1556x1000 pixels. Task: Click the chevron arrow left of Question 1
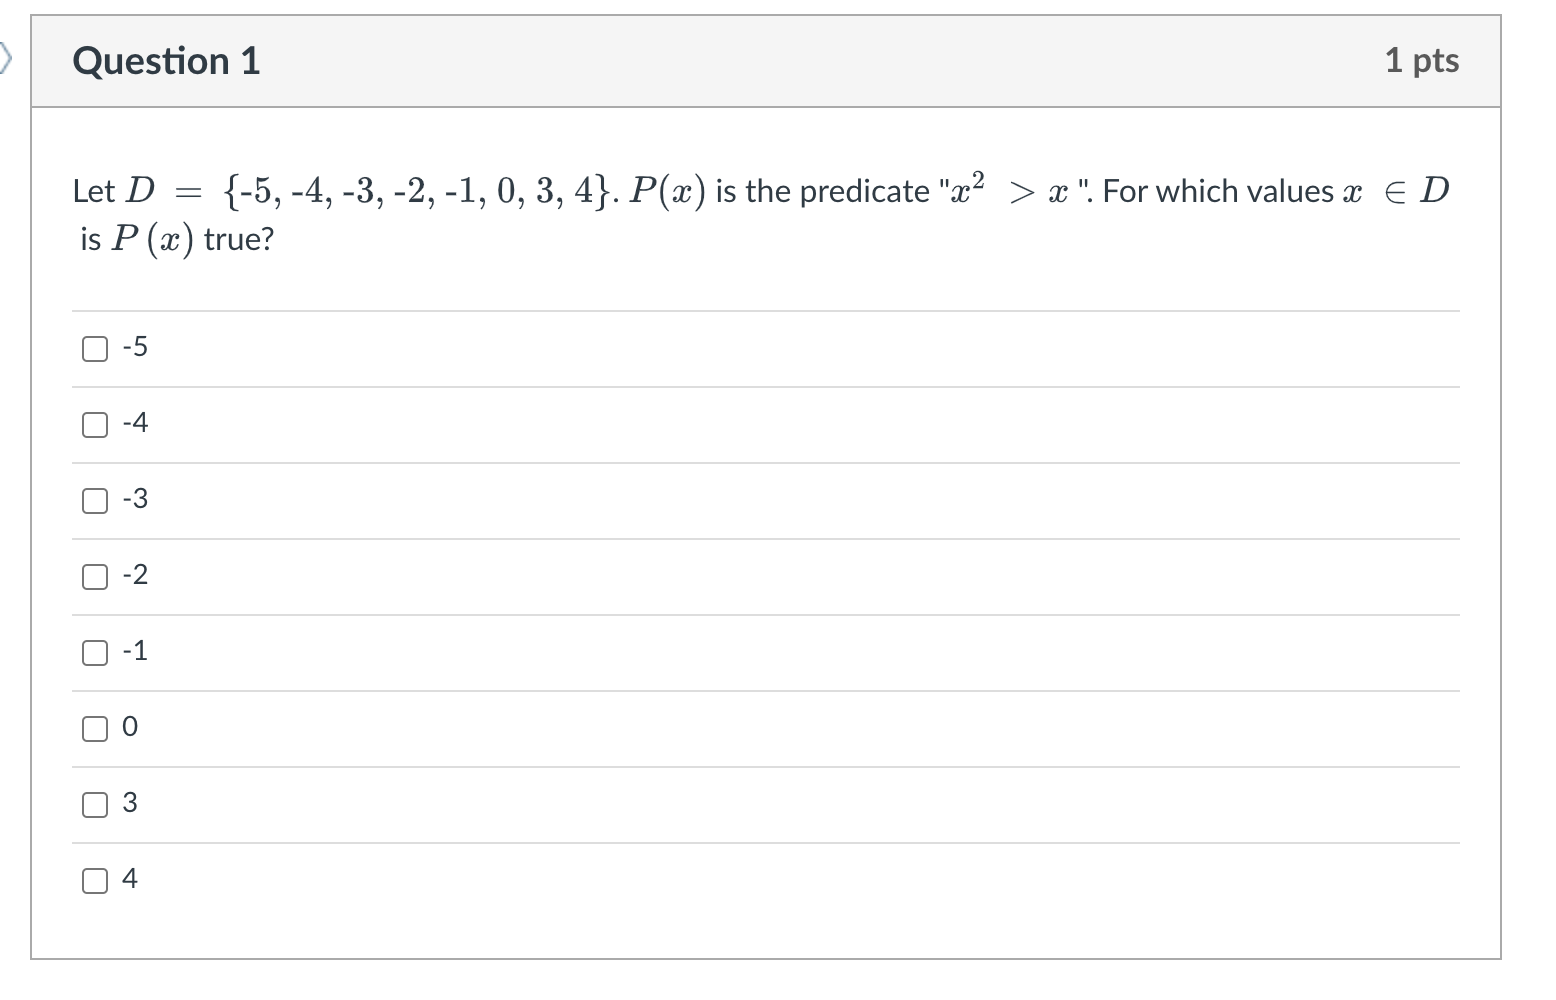click(6, 60)
